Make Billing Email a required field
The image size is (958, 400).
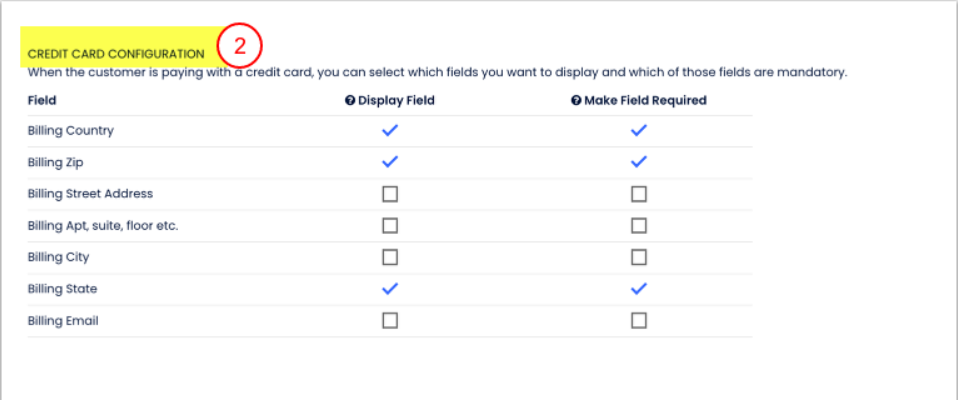(x=639, y=321)
